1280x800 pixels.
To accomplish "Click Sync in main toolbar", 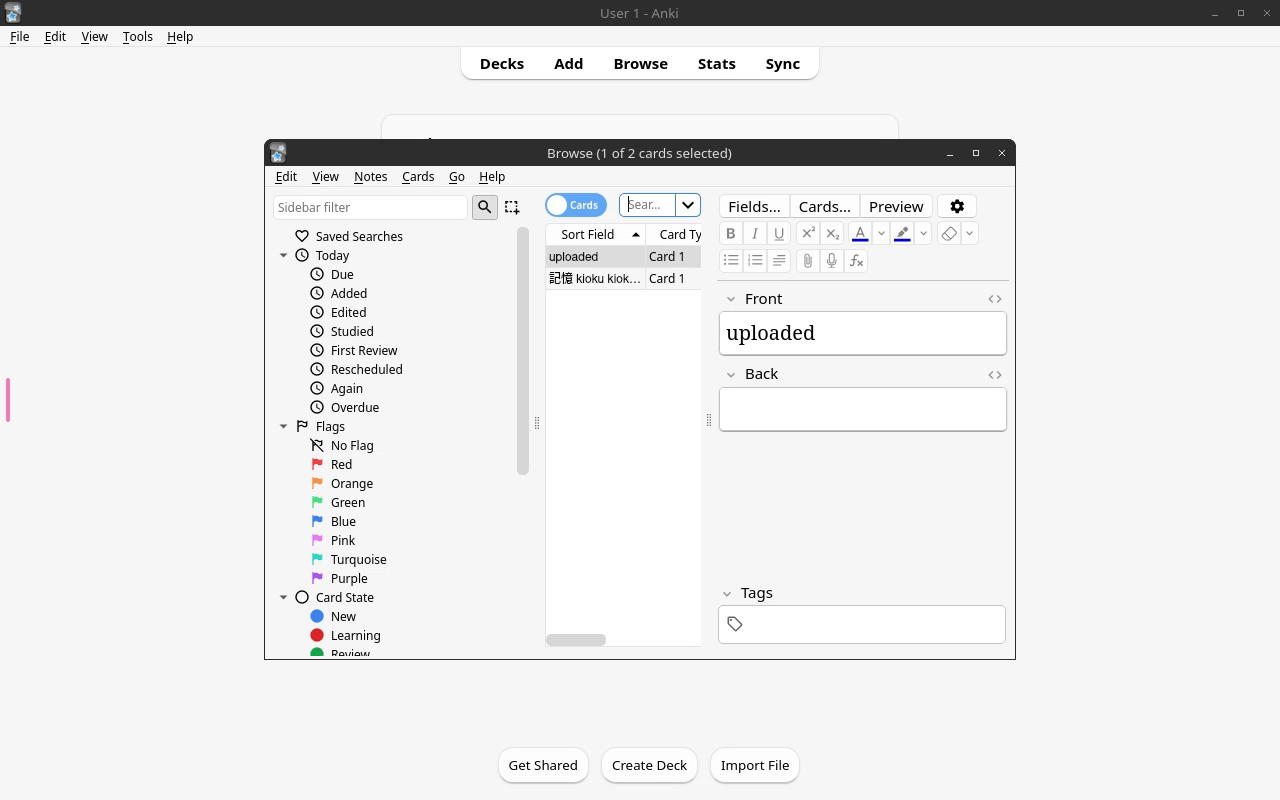I will point(783,63).
